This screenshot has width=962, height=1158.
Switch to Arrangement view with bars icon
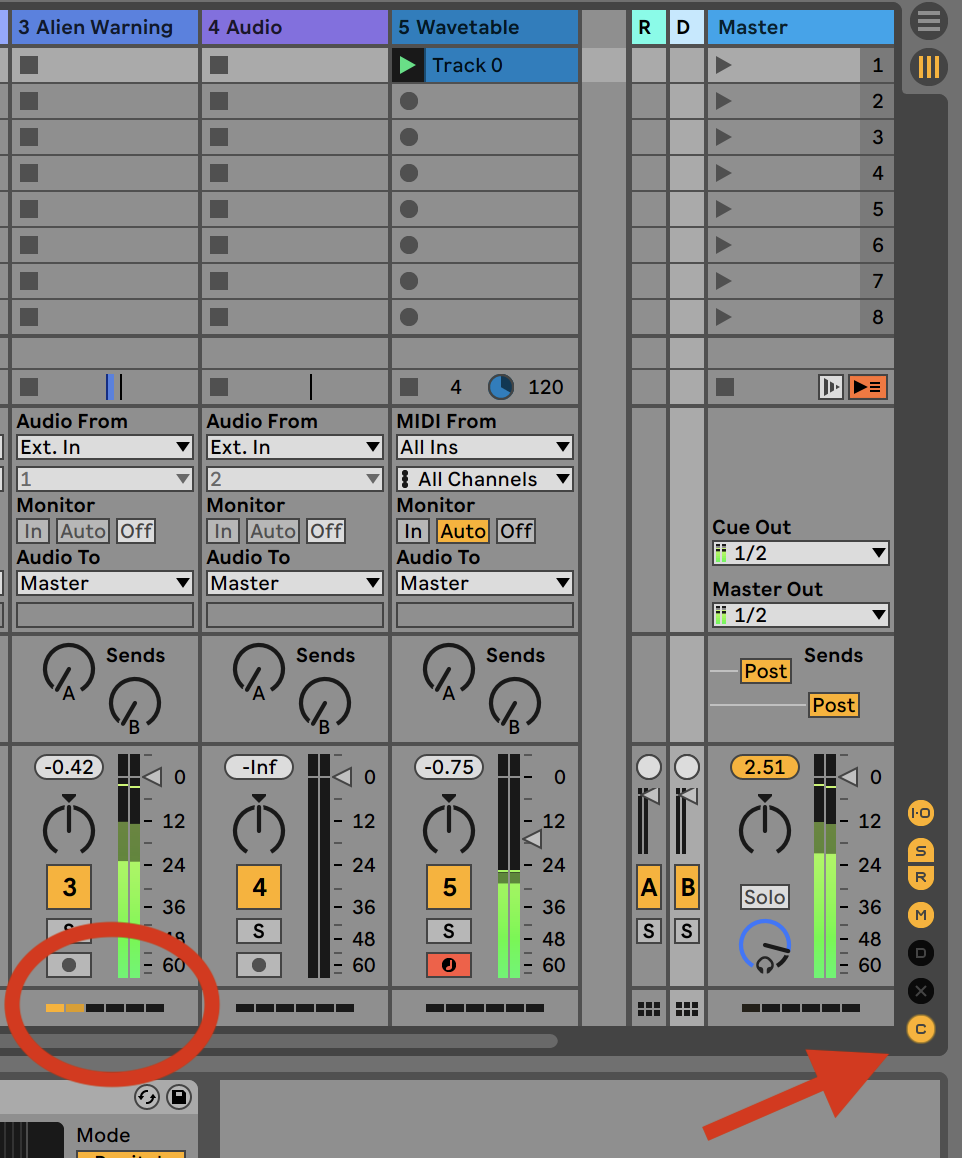pyautogui.click(x=929, y=67)
